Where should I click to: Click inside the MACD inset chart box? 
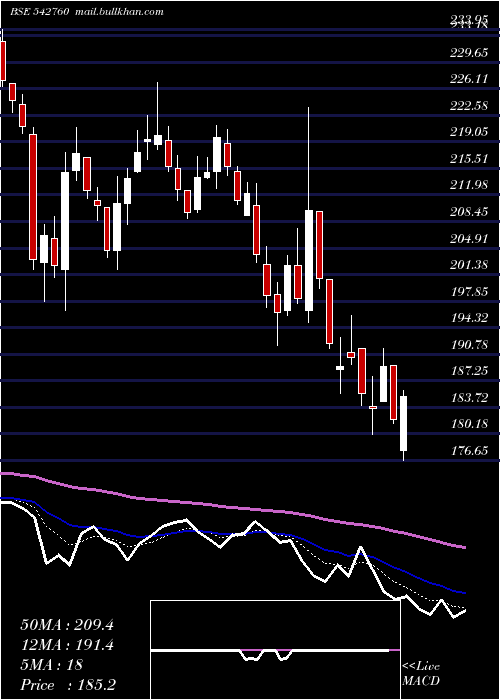(x=275, y=650)
